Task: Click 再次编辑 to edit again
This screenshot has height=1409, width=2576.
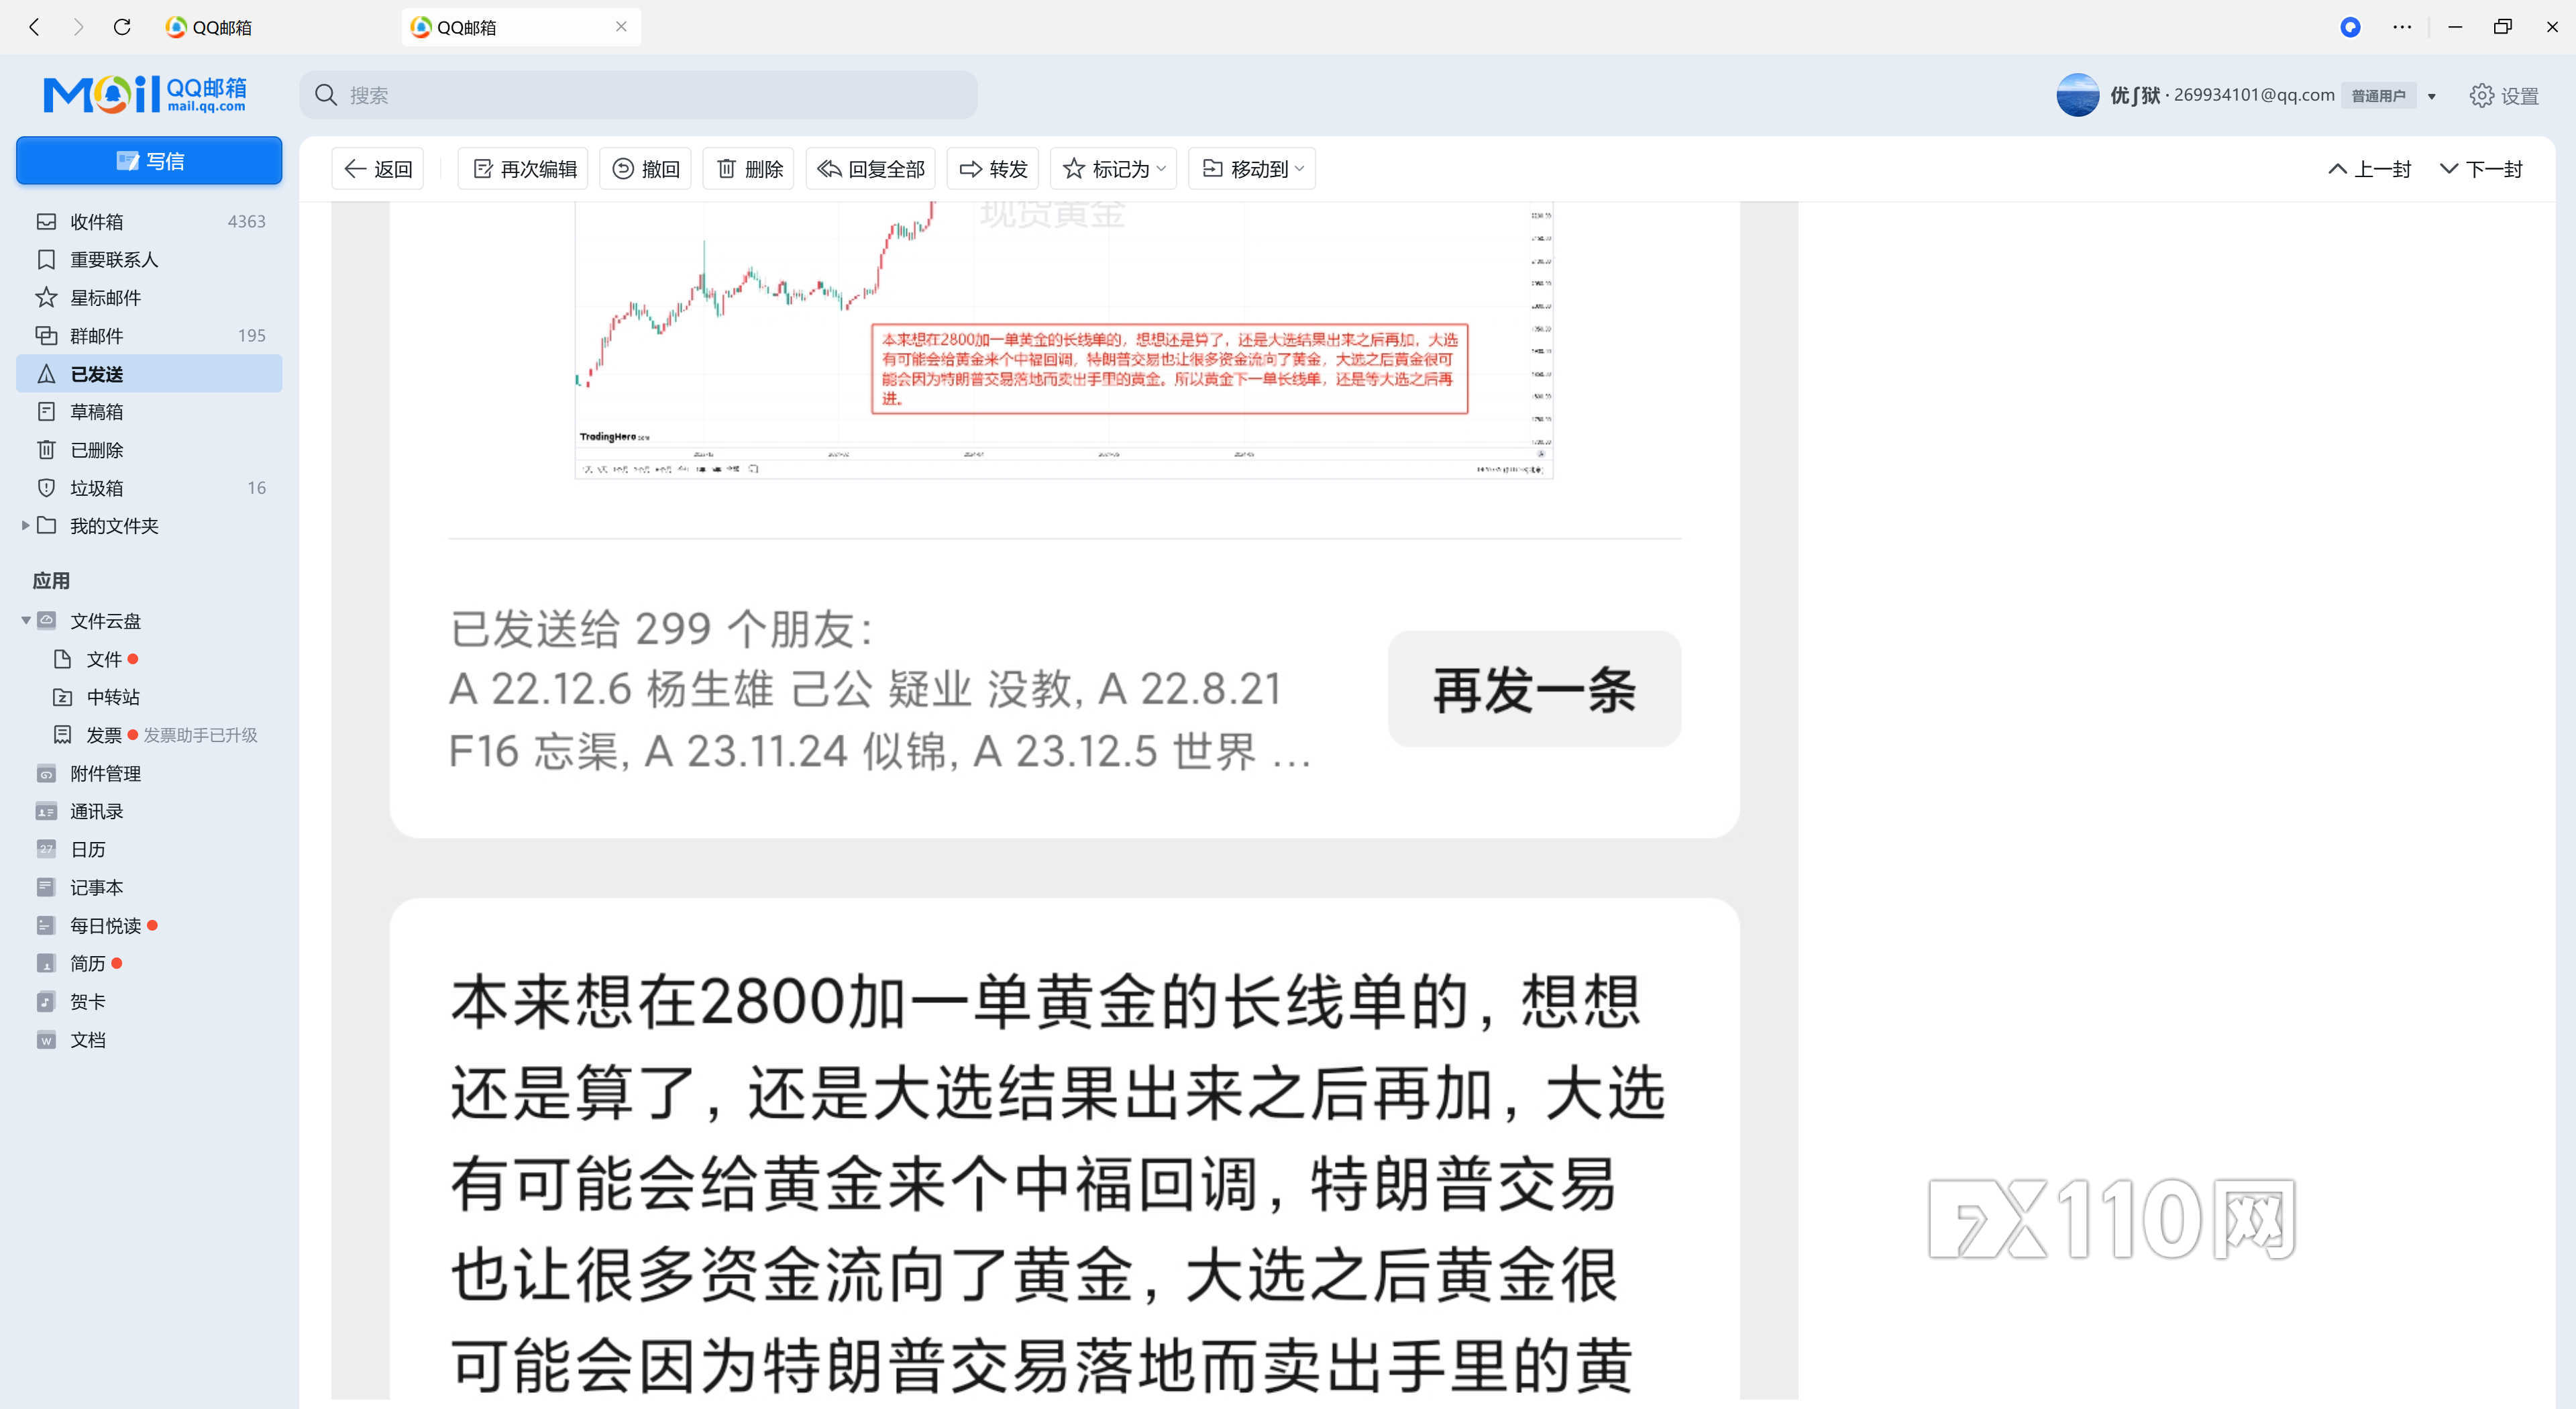Action: (523, 169)
